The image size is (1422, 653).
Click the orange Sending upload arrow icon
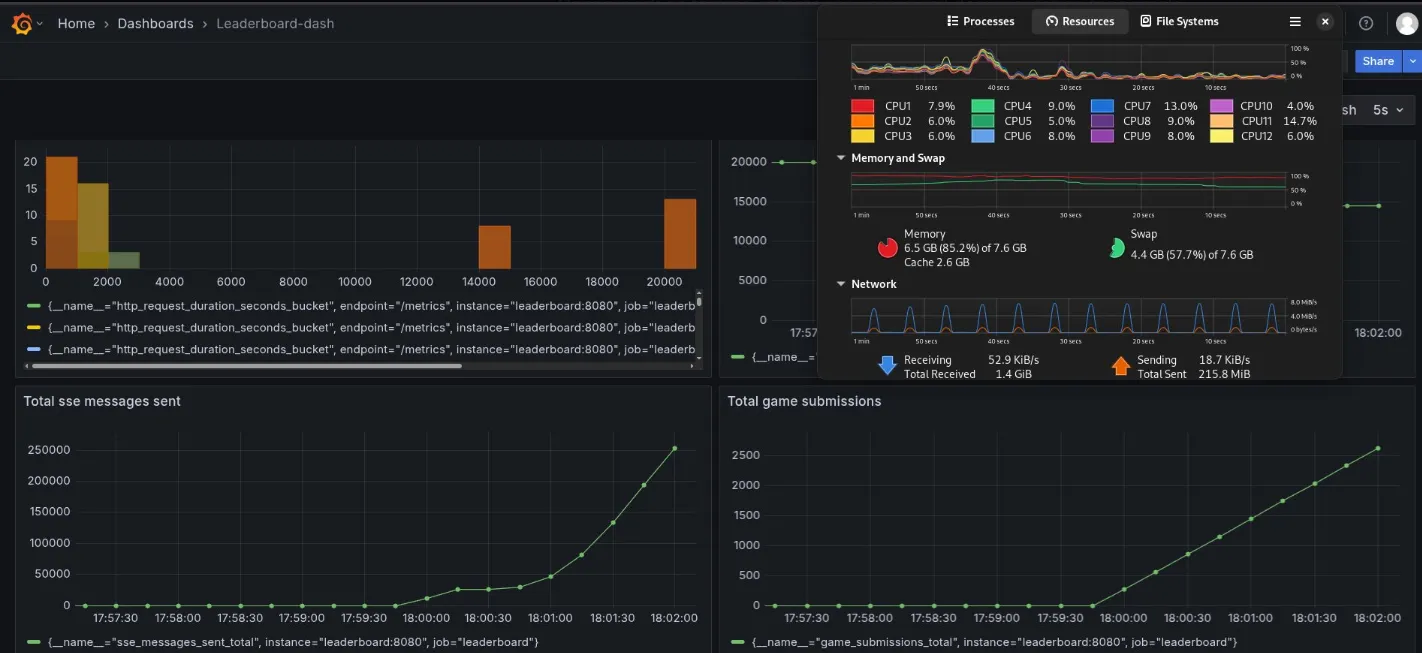tap(1121, 366)
